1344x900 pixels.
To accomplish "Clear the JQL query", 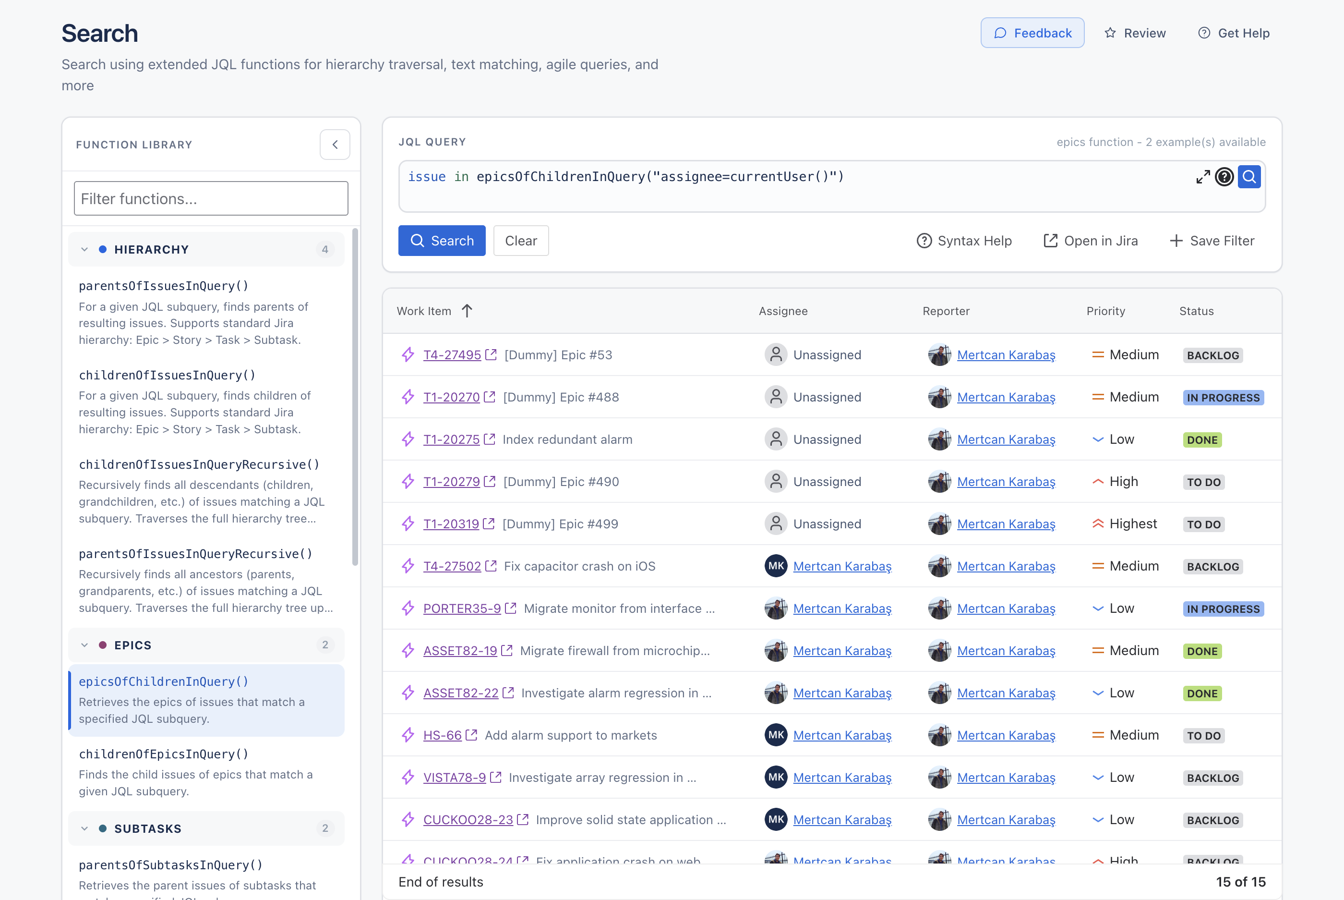I will pyautogui.click(x=521, y=241).
